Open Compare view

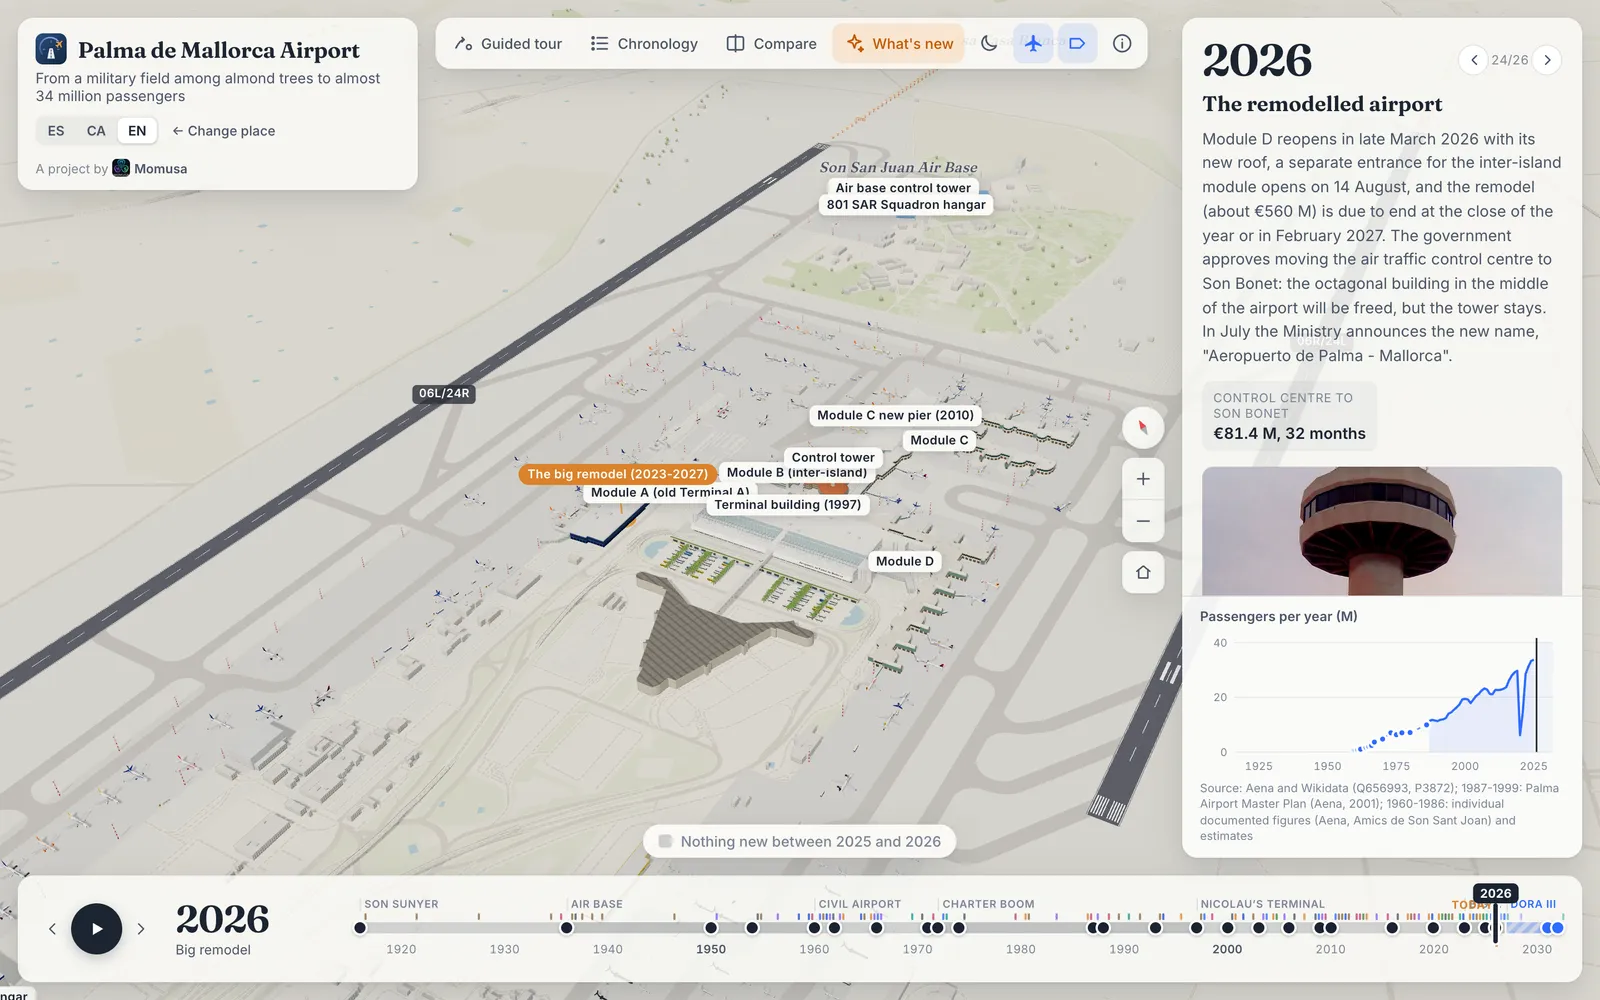[771, 44]
